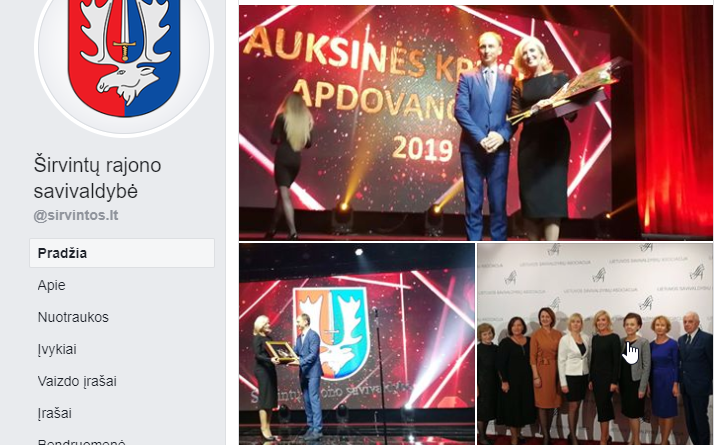Click the Širvintų rajono savivaldybė page title
The image size is (717, 445).
pyautogui.click(x=97, y=178)
